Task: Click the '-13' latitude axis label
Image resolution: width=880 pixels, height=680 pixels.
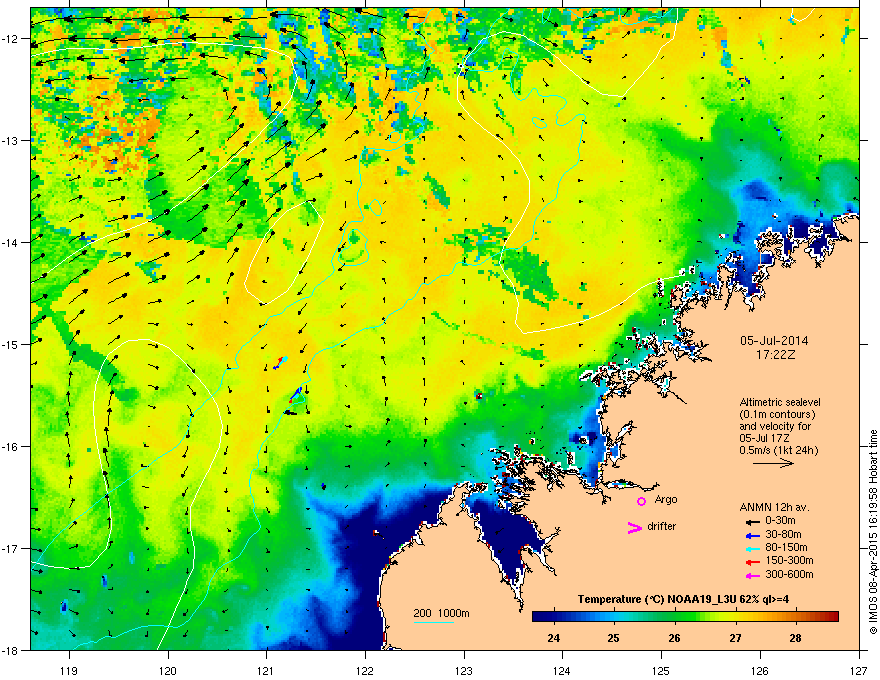Action: (10, 140)
